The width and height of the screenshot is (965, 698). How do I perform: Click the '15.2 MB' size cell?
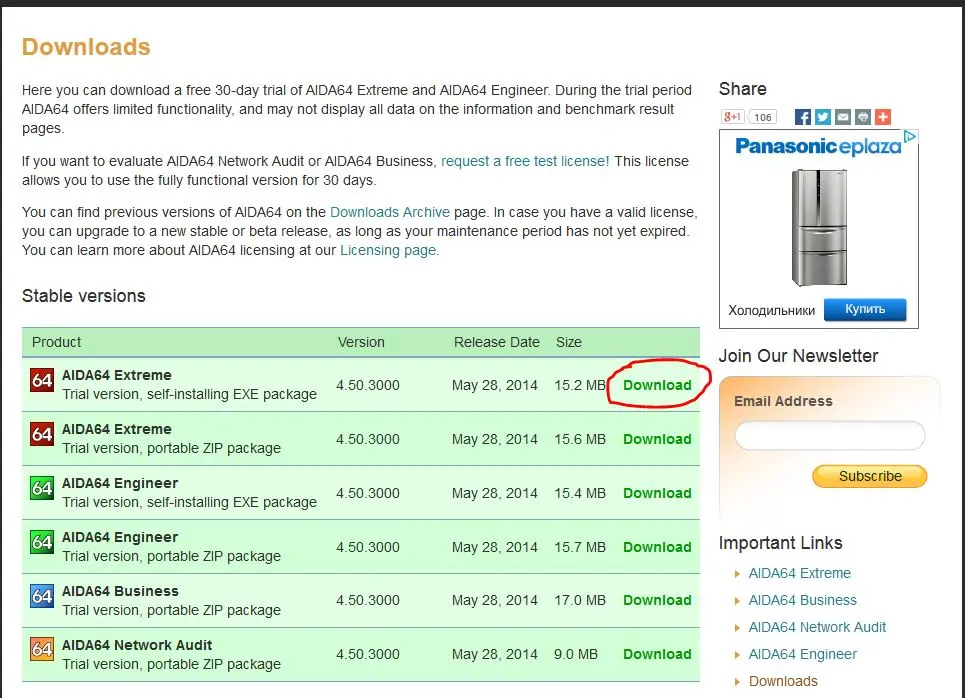[x=579, y=385]
